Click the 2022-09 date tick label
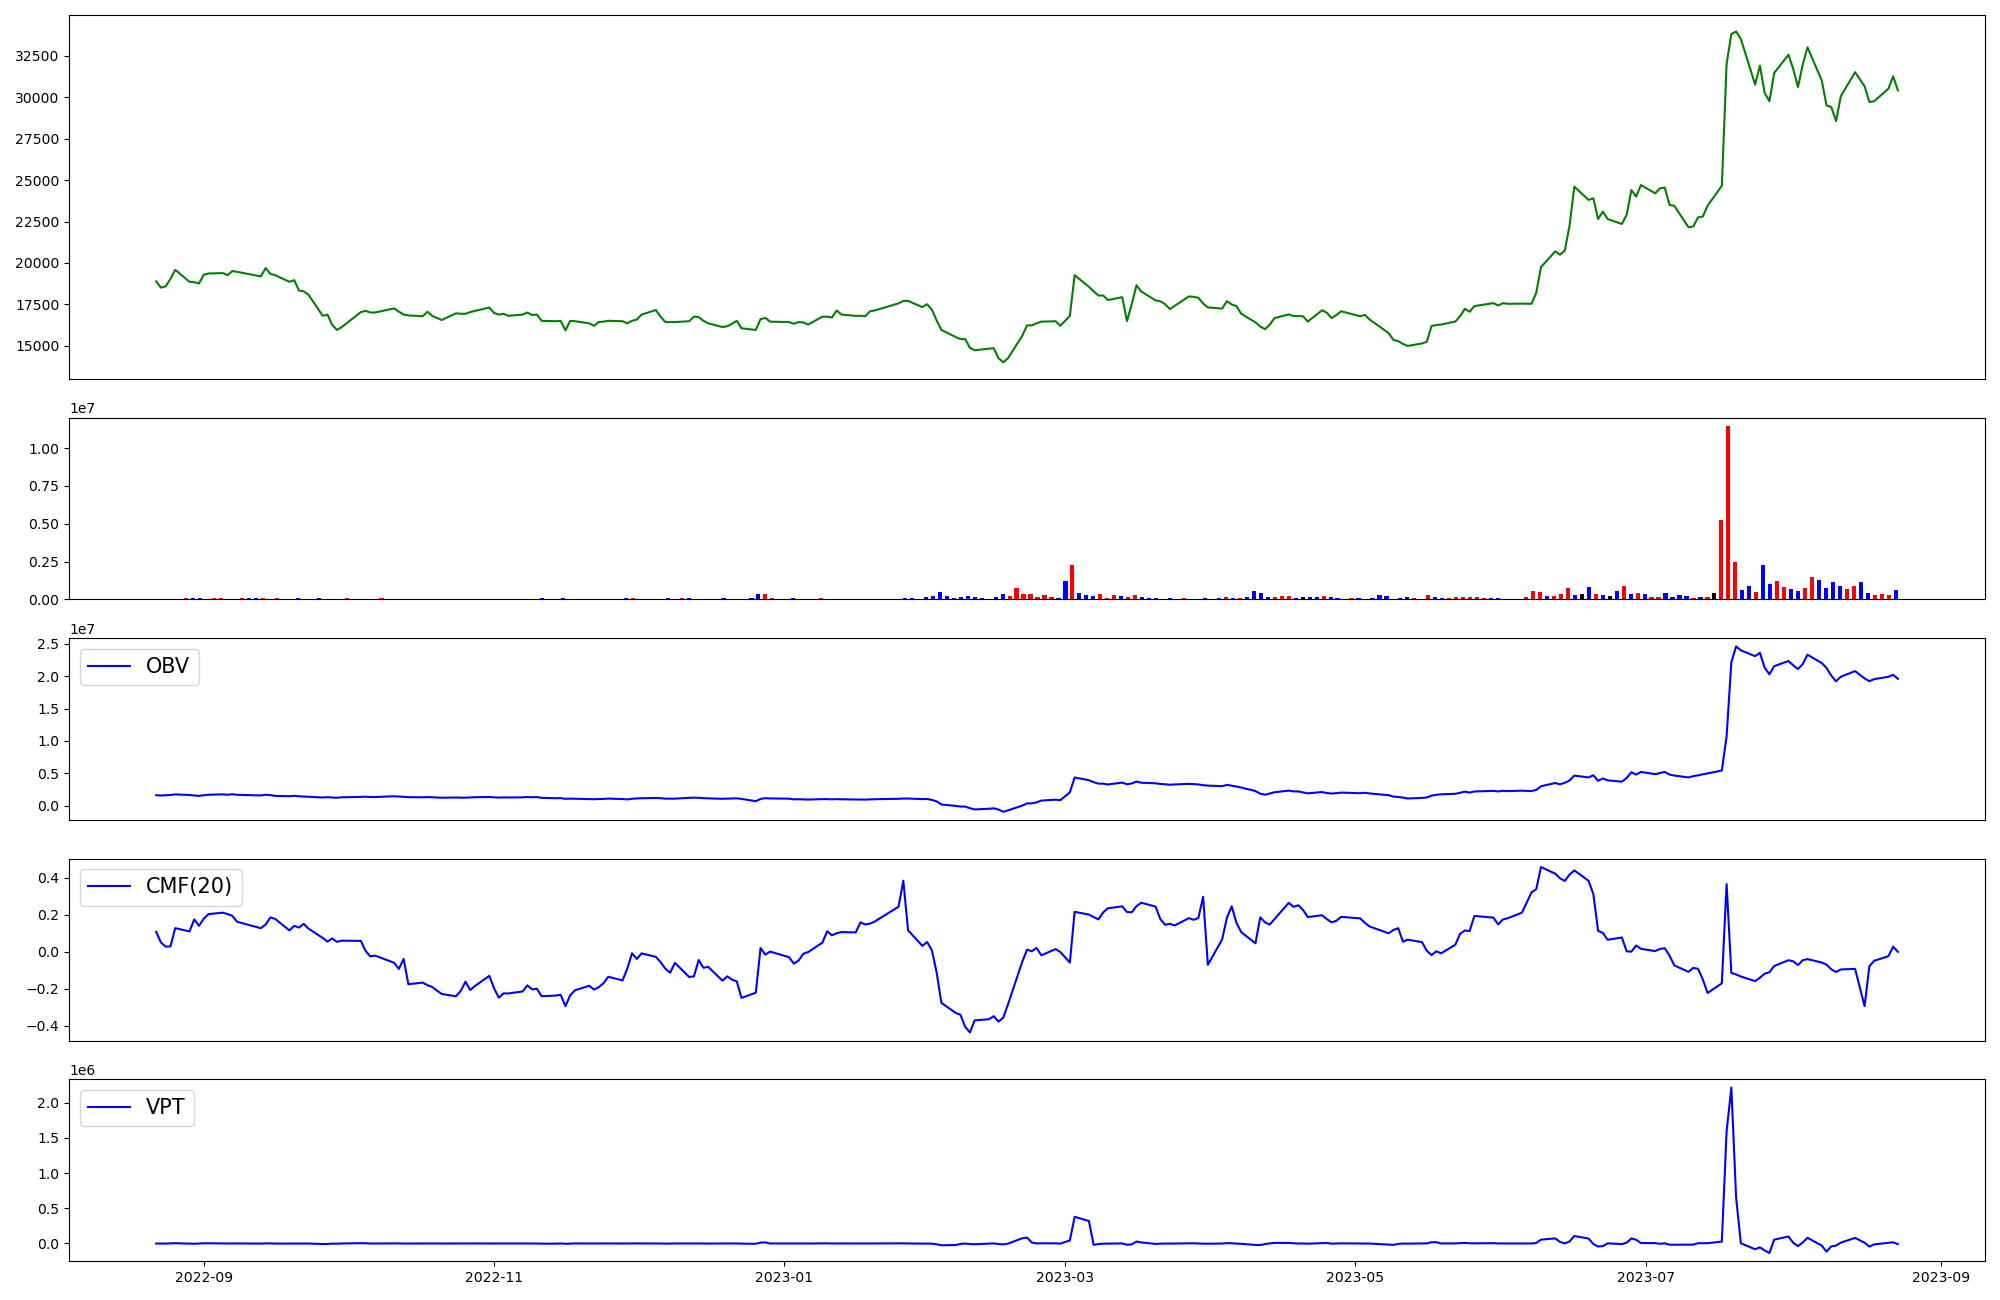The height and width of the screenshot is (1300, 2000). tap(203, 1277)
